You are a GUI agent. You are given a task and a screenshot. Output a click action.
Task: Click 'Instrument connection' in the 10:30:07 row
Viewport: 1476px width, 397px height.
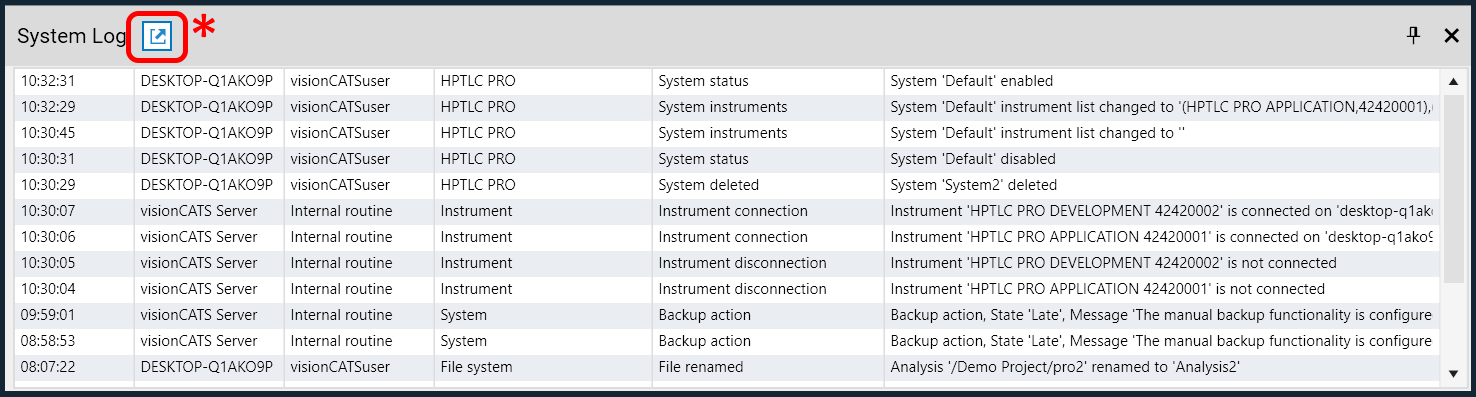click(733, 211)
